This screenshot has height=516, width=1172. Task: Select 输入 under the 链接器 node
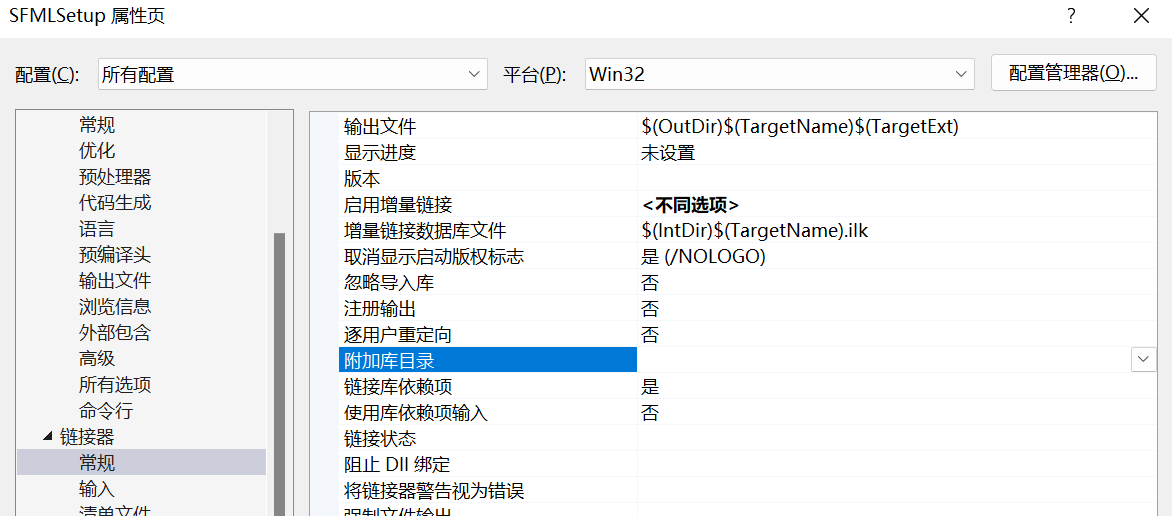[97, 489]
